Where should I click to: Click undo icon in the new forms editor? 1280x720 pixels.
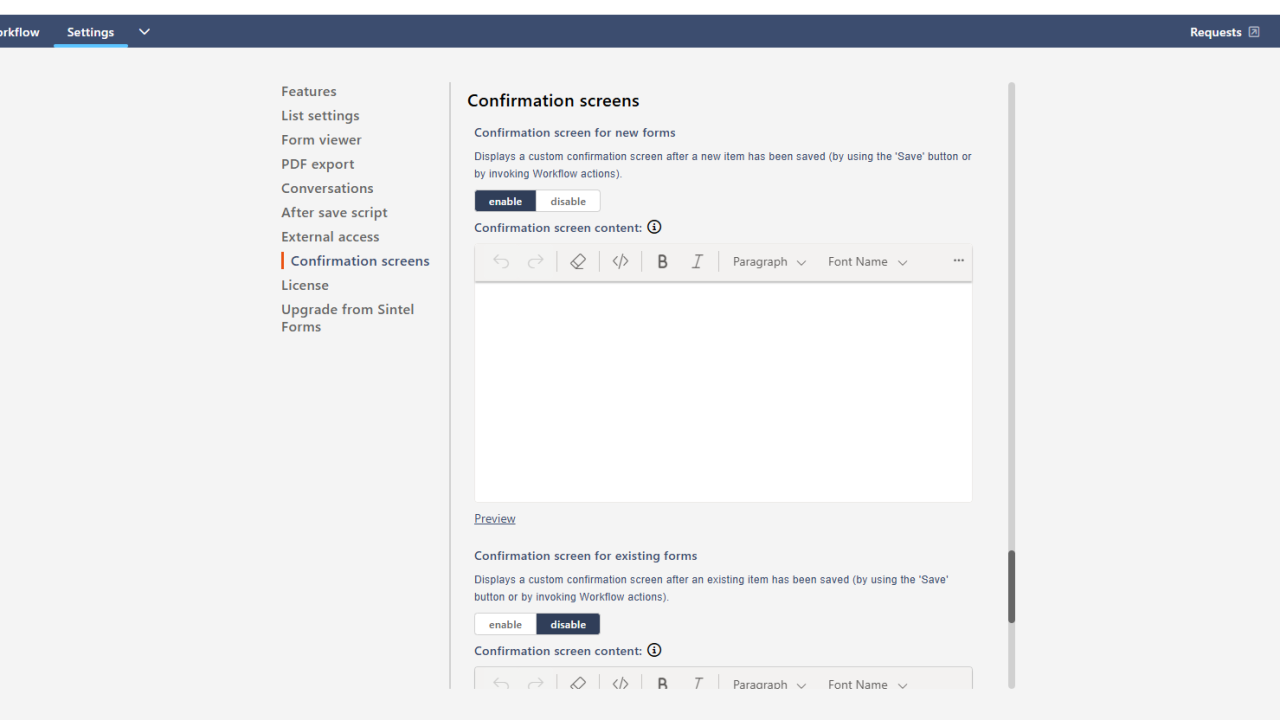tap(501, 262)
